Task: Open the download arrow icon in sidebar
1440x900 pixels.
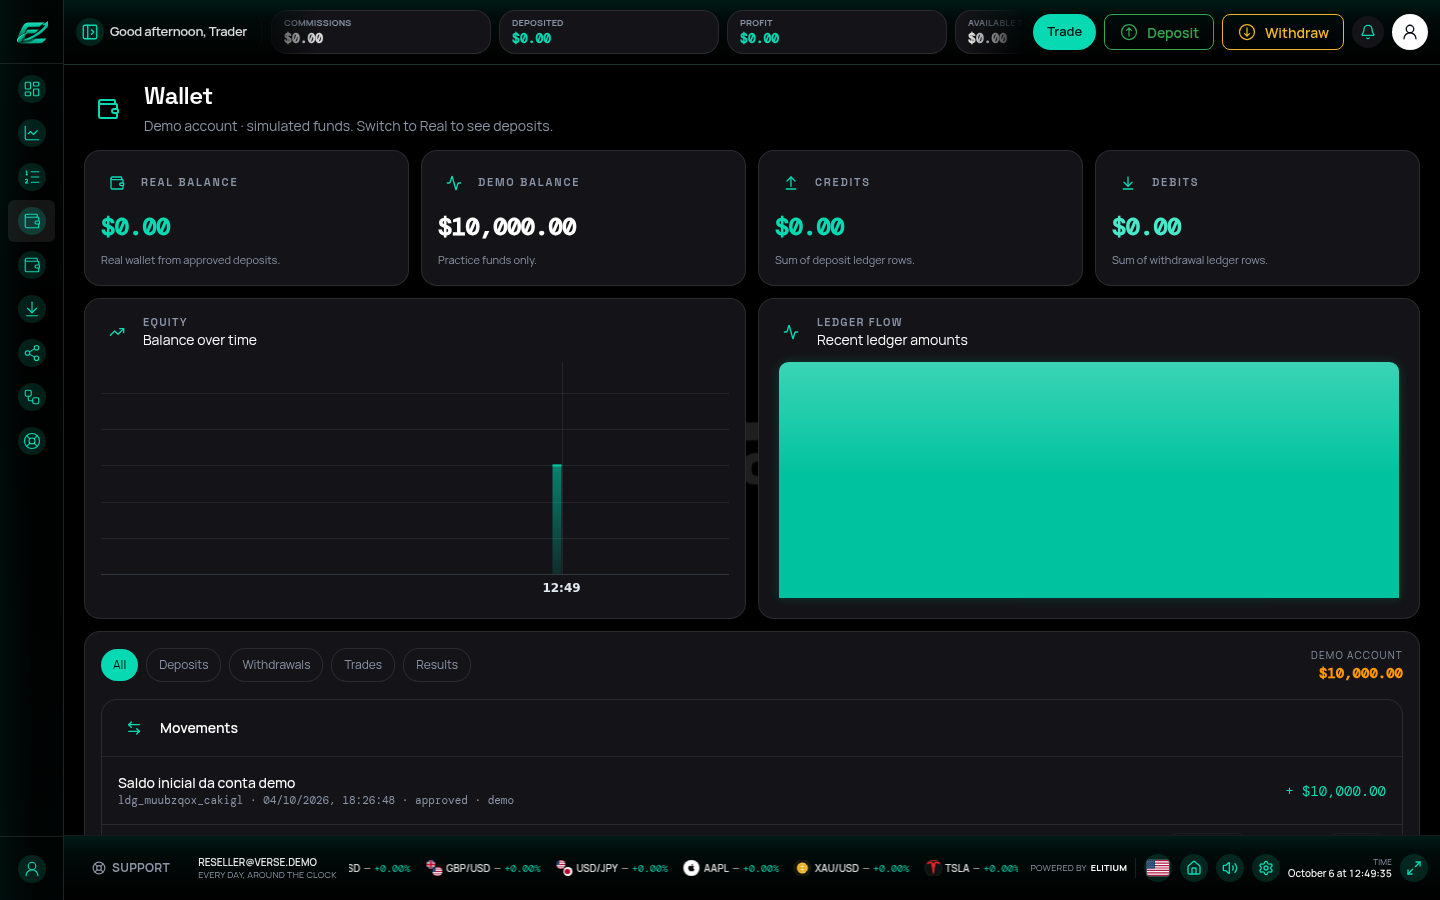Action: tap(32, 309)
